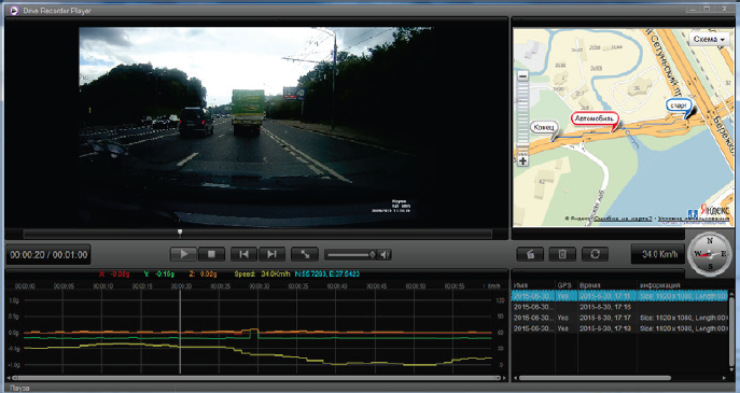Switch the video to fullscreen mode
Image resolution: width=740 pixels, height=393 pixels.
(x=305, y=255)
